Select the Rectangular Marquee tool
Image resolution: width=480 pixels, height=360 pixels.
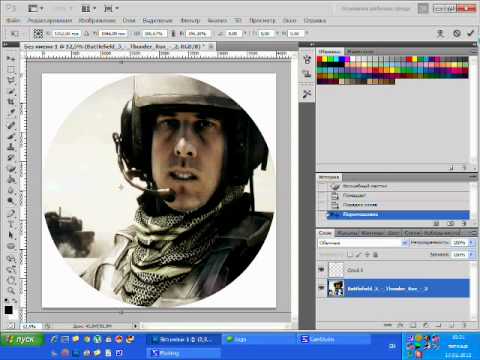(x=11, y=70)
